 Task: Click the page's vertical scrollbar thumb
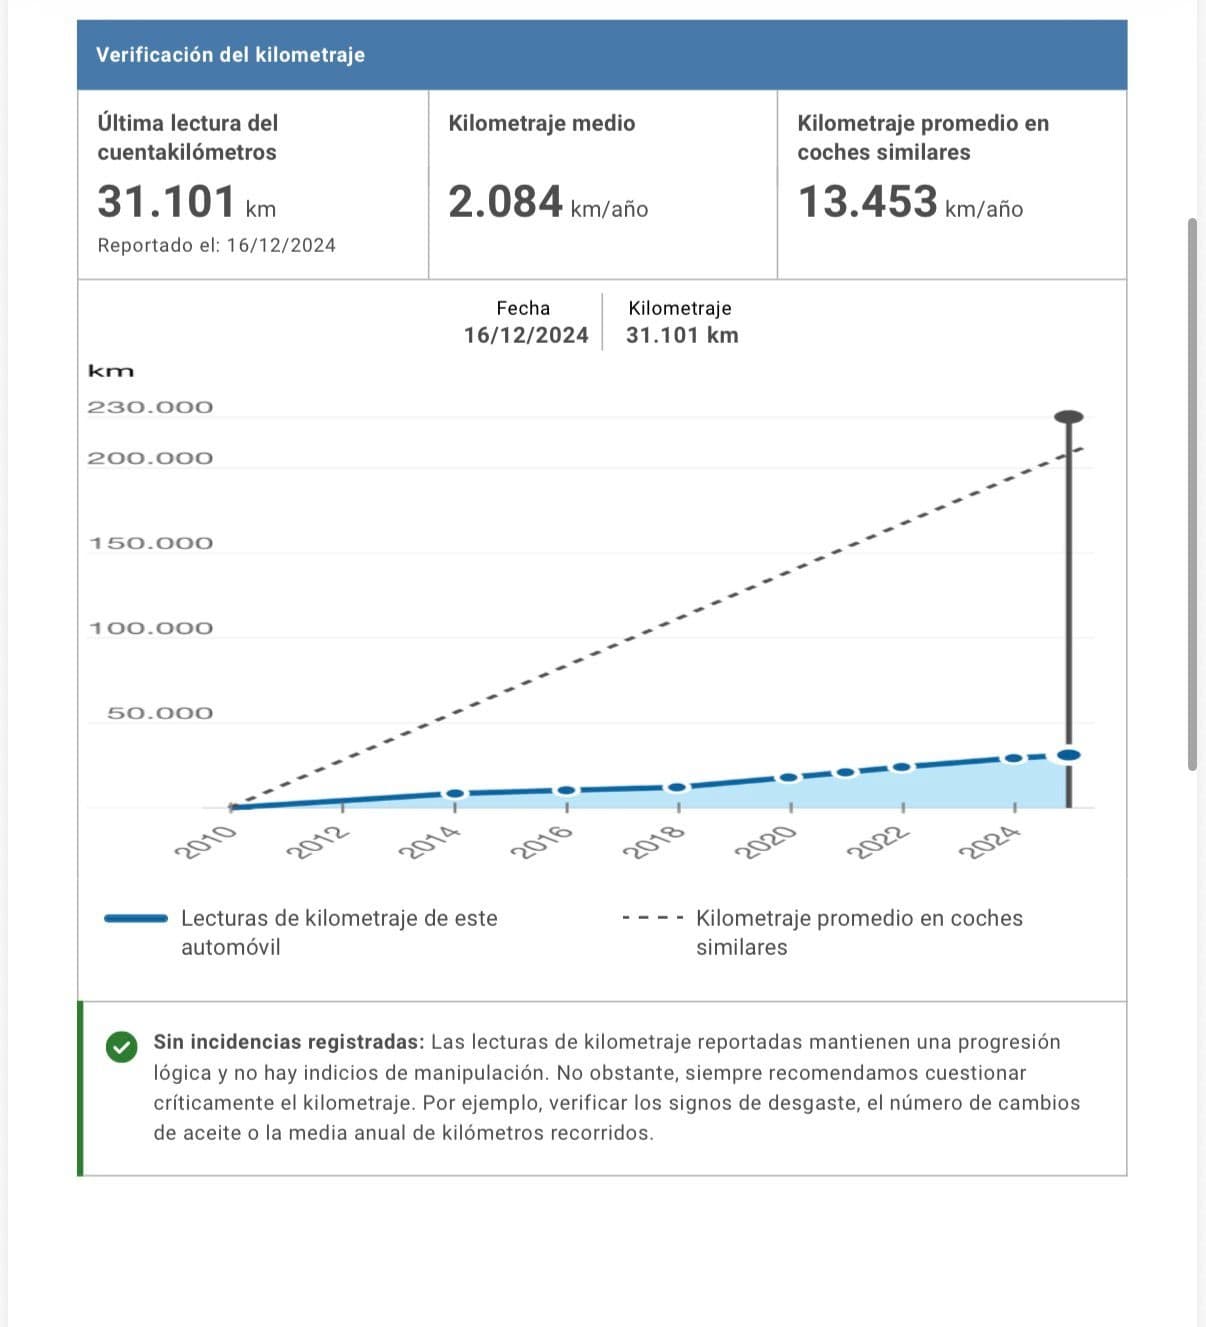[x=1191, y=494]
